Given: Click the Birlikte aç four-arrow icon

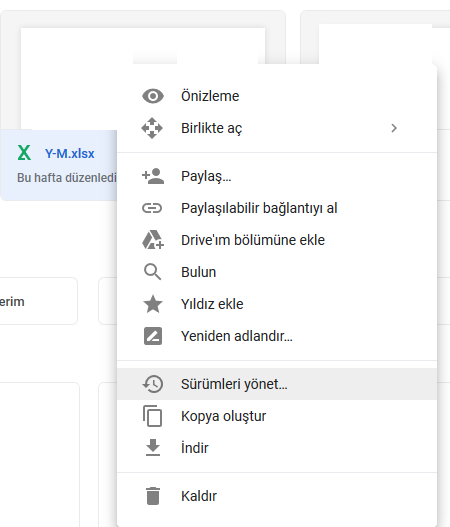Looking at the screenshot, I should 152,128.
